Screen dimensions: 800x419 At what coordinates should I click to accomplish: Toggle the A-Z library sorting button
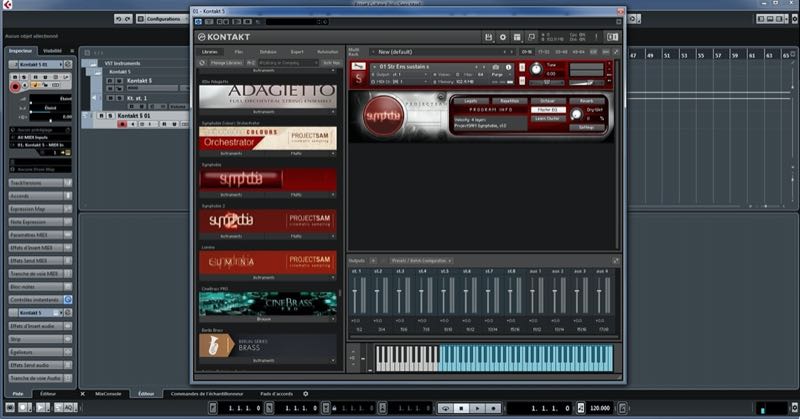(x=251, y=63)
